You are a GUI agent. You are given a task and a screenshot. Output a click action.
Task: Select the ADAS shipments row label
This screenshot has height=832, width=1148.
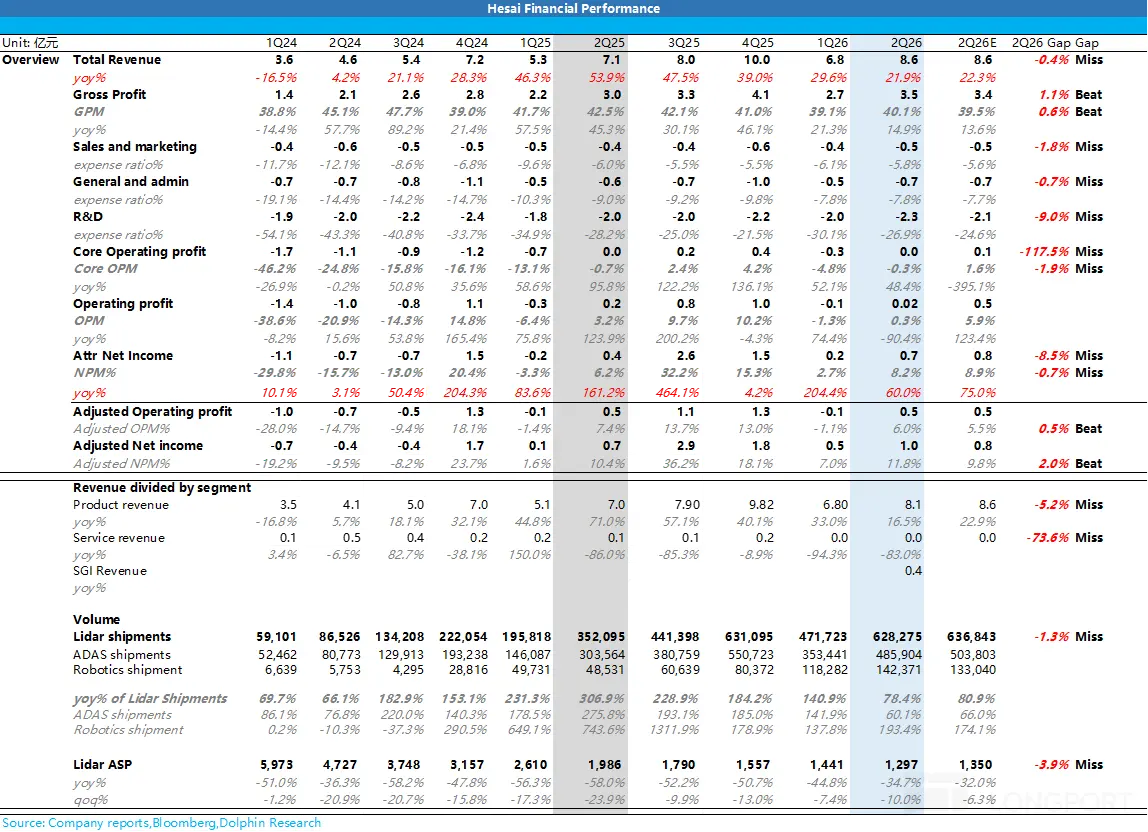click(x=122, y=655)
